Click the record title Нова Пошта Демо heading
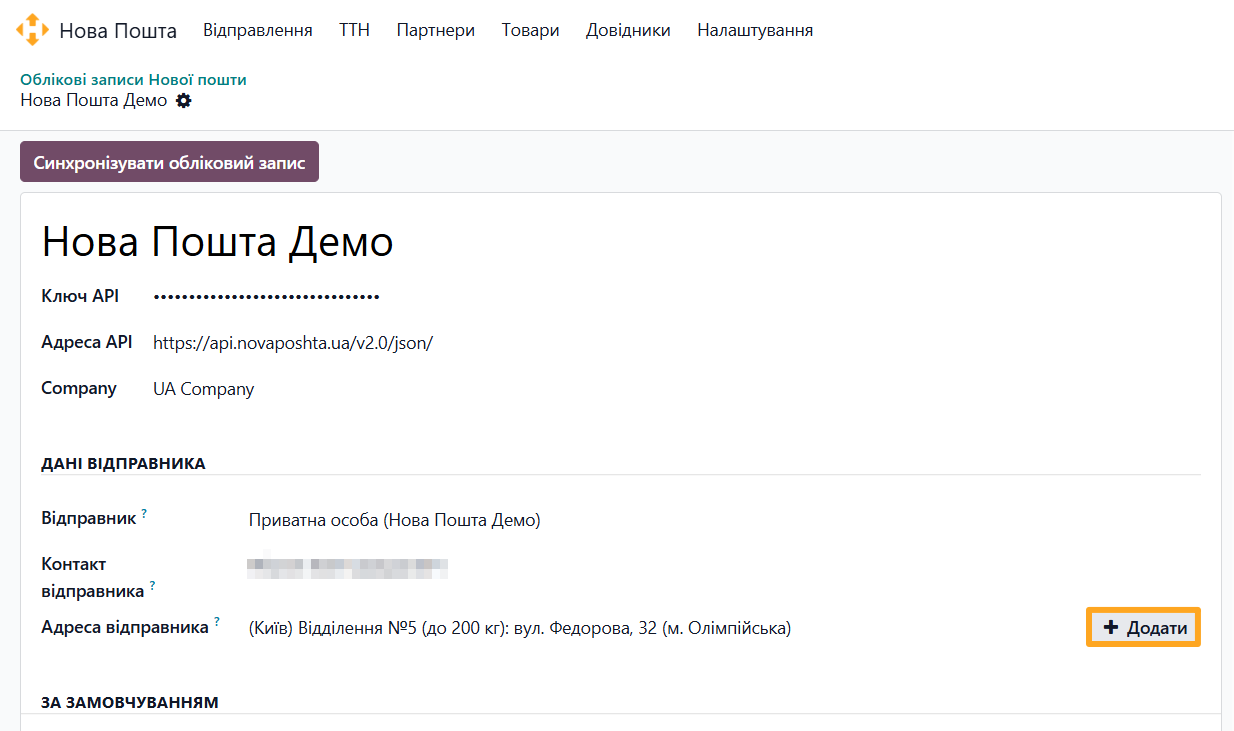Image resolution: width=1234 pixels, height=731 pixels. (x=217, y=242)
